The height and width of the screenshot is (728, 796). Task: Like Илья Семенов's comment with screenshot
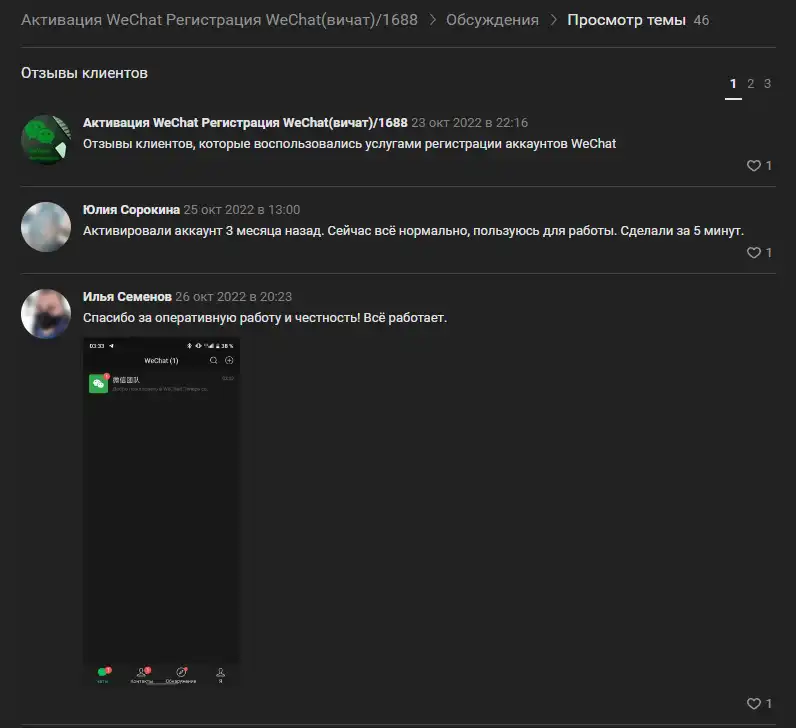(759, 703)
